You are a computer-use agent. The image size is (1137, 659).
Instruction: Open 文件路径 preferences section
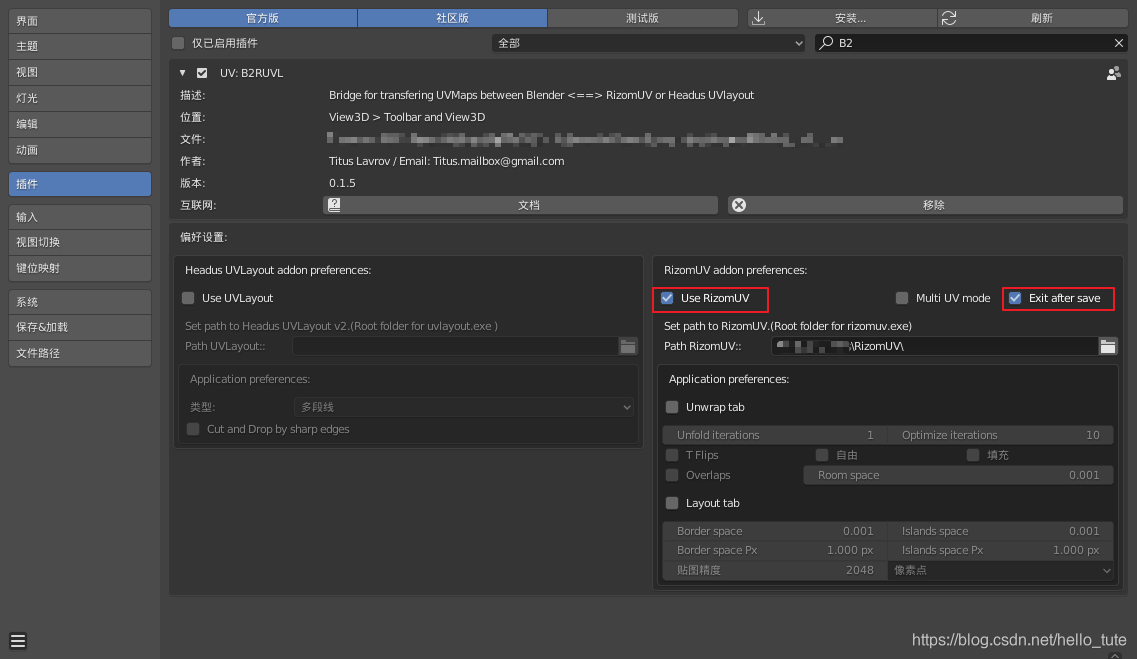coord(80,354)
